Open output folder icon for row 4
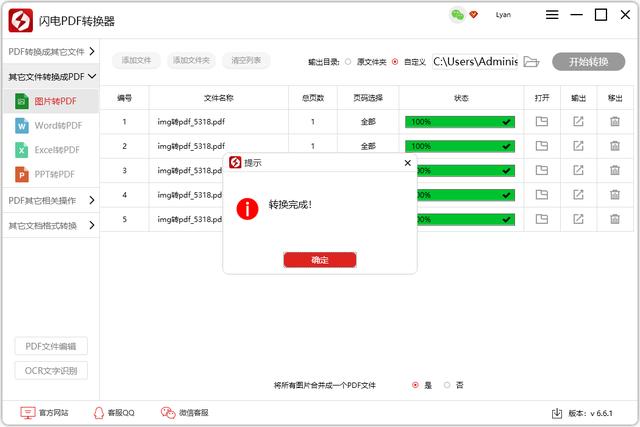 578,195
